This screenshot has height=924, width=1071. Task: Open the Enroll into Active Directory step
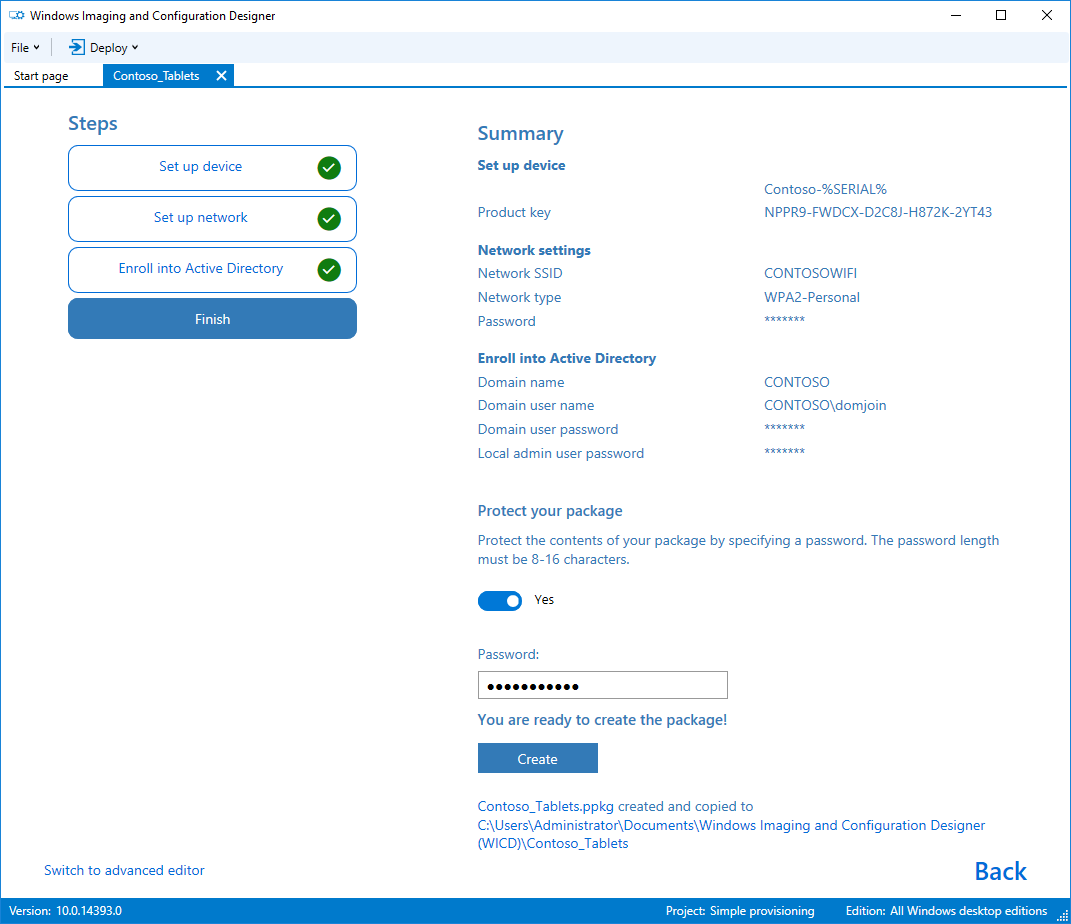[x=212, y=270]
